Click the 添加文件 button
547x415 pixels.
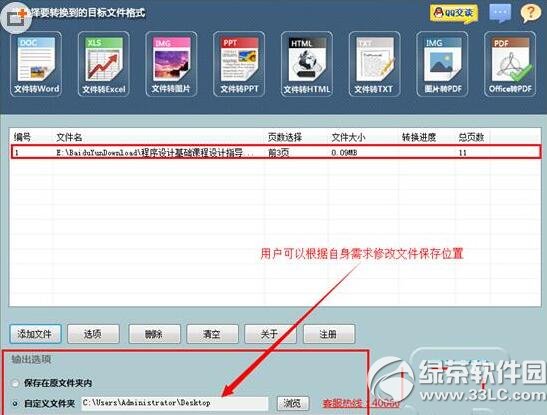[36, 334]
